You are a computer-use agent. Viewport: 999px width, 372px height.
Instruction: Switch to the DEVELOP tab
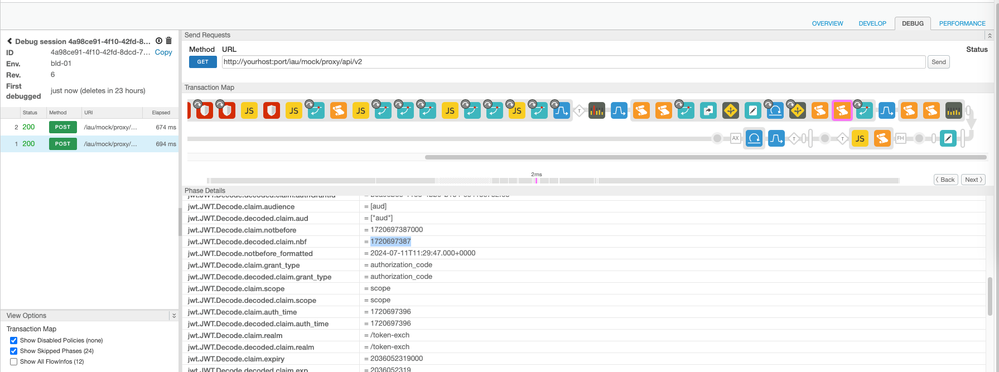tap(872, 24)
